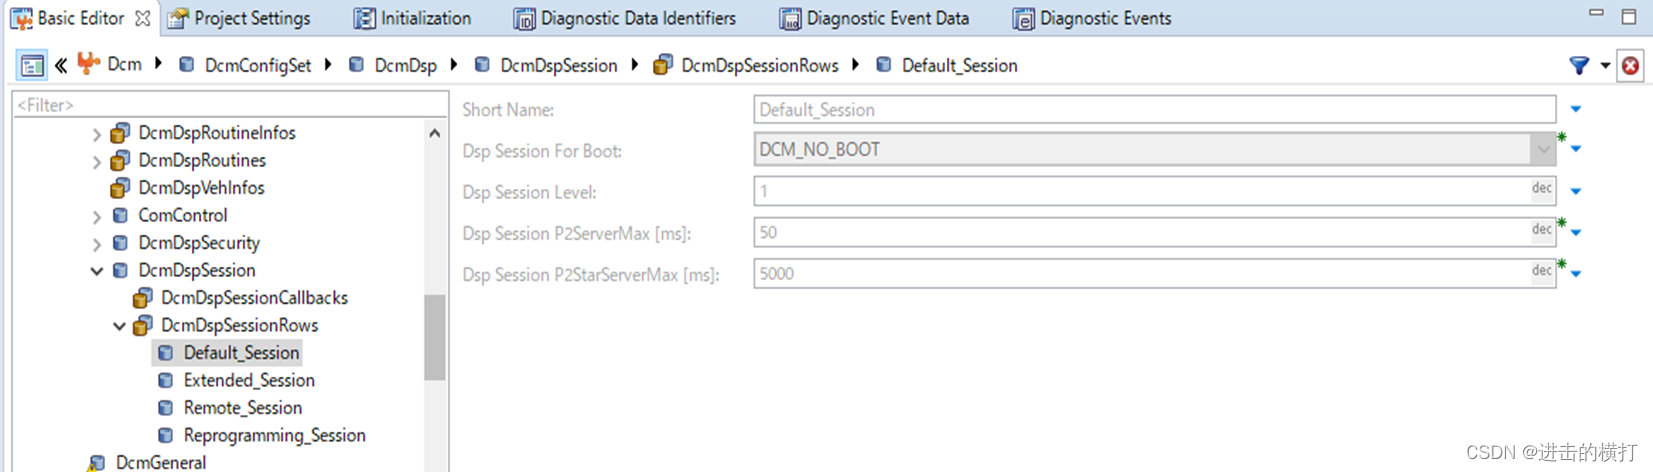Focus the tree Filter text field

point(230,104)
